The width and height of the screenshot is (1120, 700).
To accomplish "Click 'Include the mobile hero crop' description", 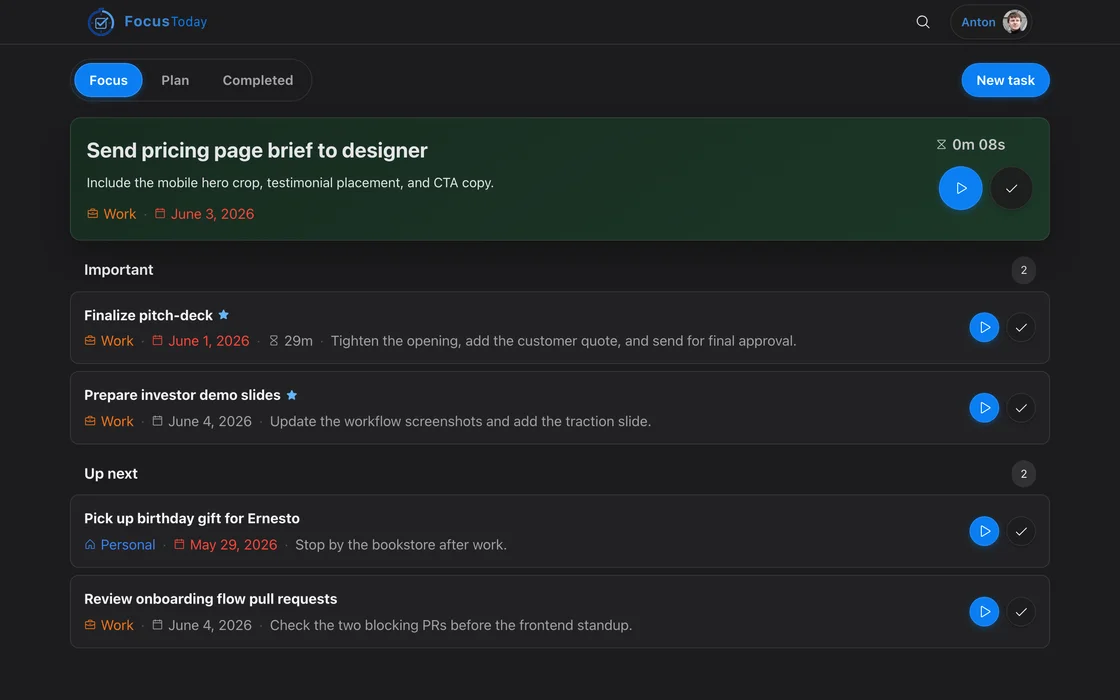I will click(290, 183).
